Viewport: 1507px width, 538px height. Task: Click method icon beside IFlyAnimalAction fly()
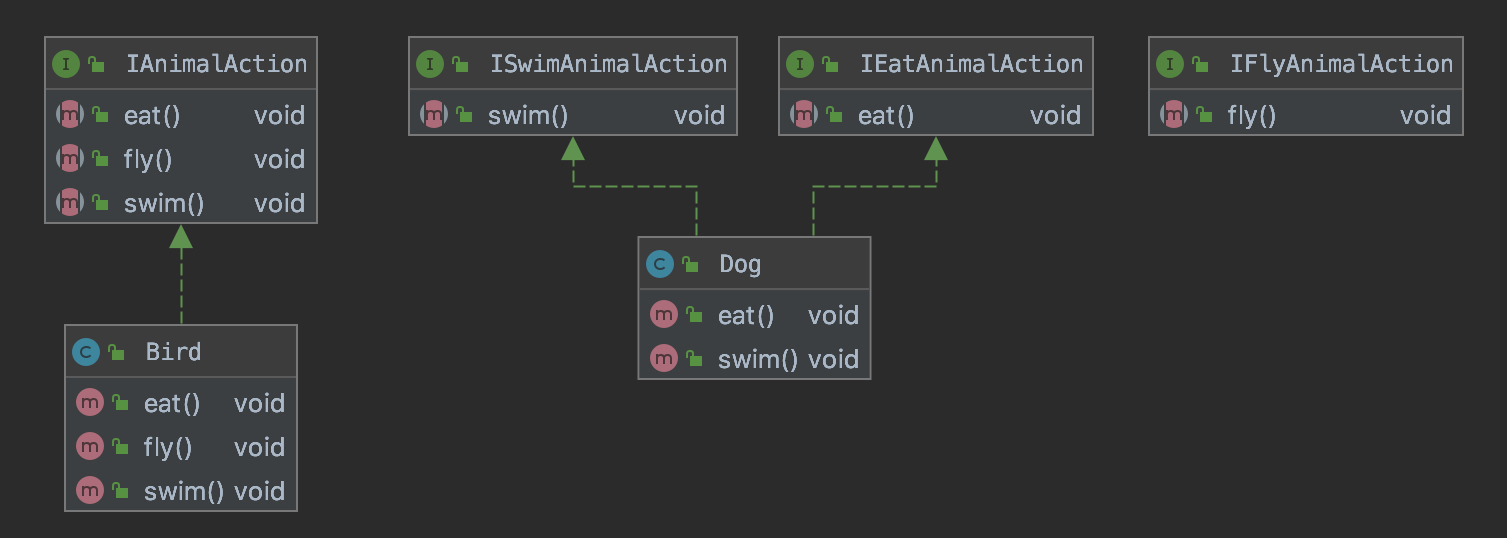1174,115
